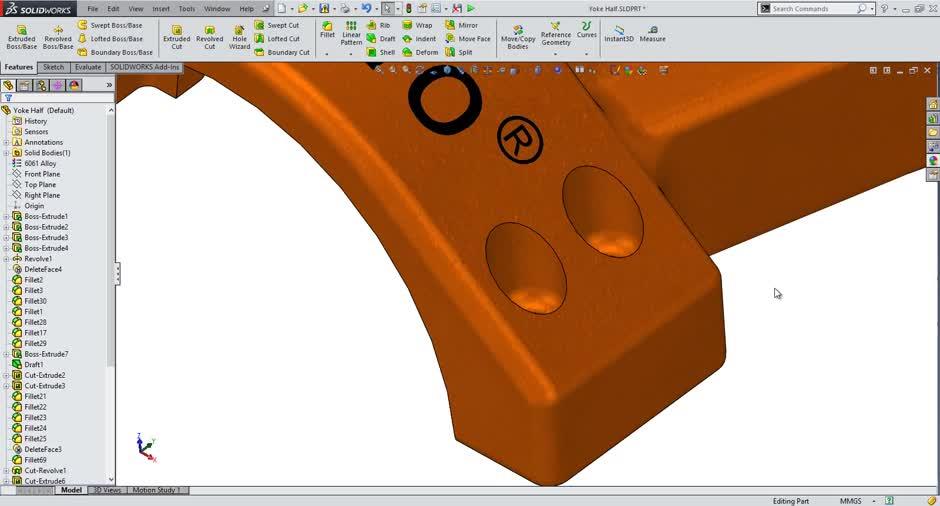Click the Swept Cut tool
940x506 pixels.
tap(276, 25)
